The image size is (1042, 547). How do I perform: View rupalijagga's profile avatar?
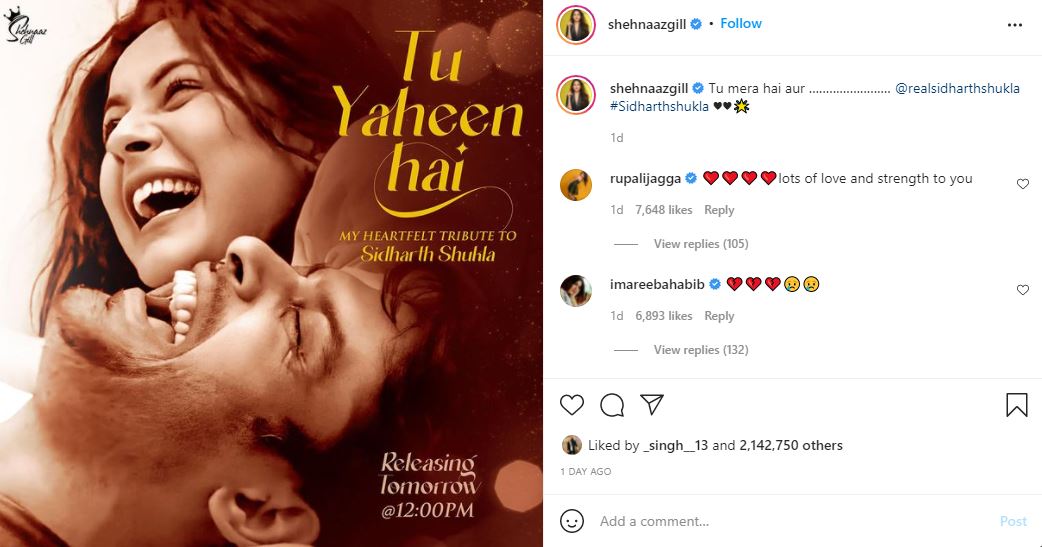click(575, 184)
